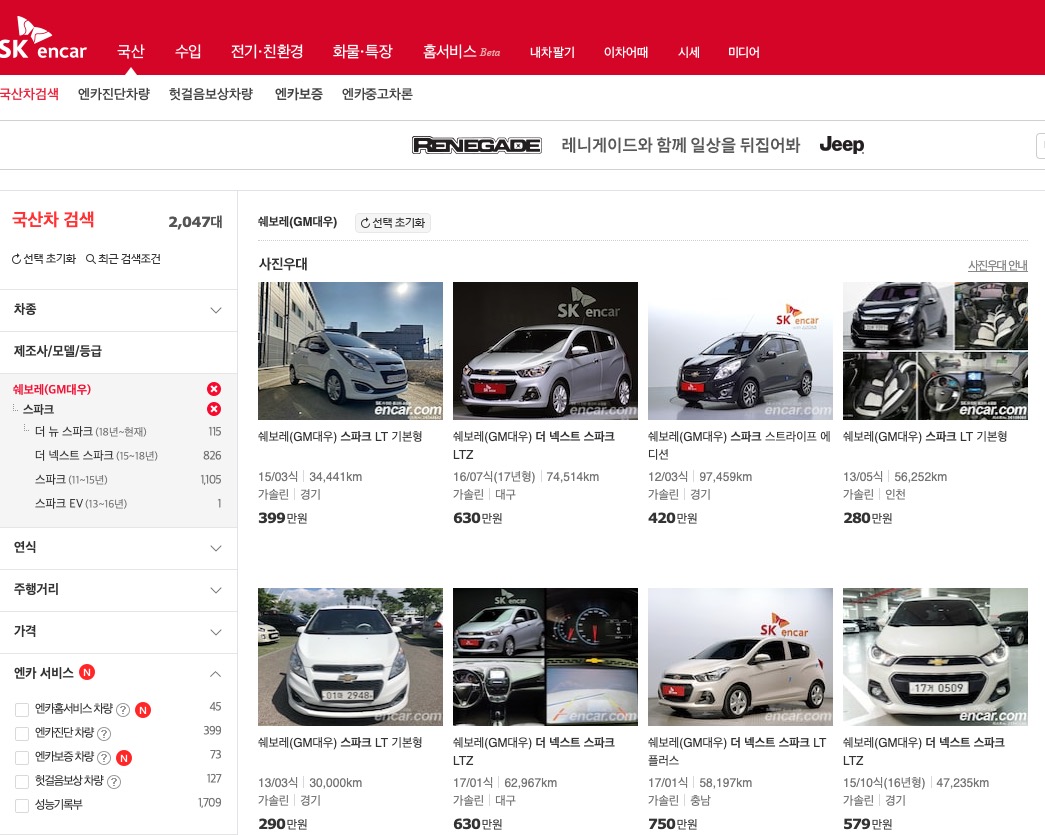The width and height of the screenshot is (1045, 835).
Task: Tick the 엔카보증 차량 checkbox
Action: pyautogui.click(x=22, y=758)
